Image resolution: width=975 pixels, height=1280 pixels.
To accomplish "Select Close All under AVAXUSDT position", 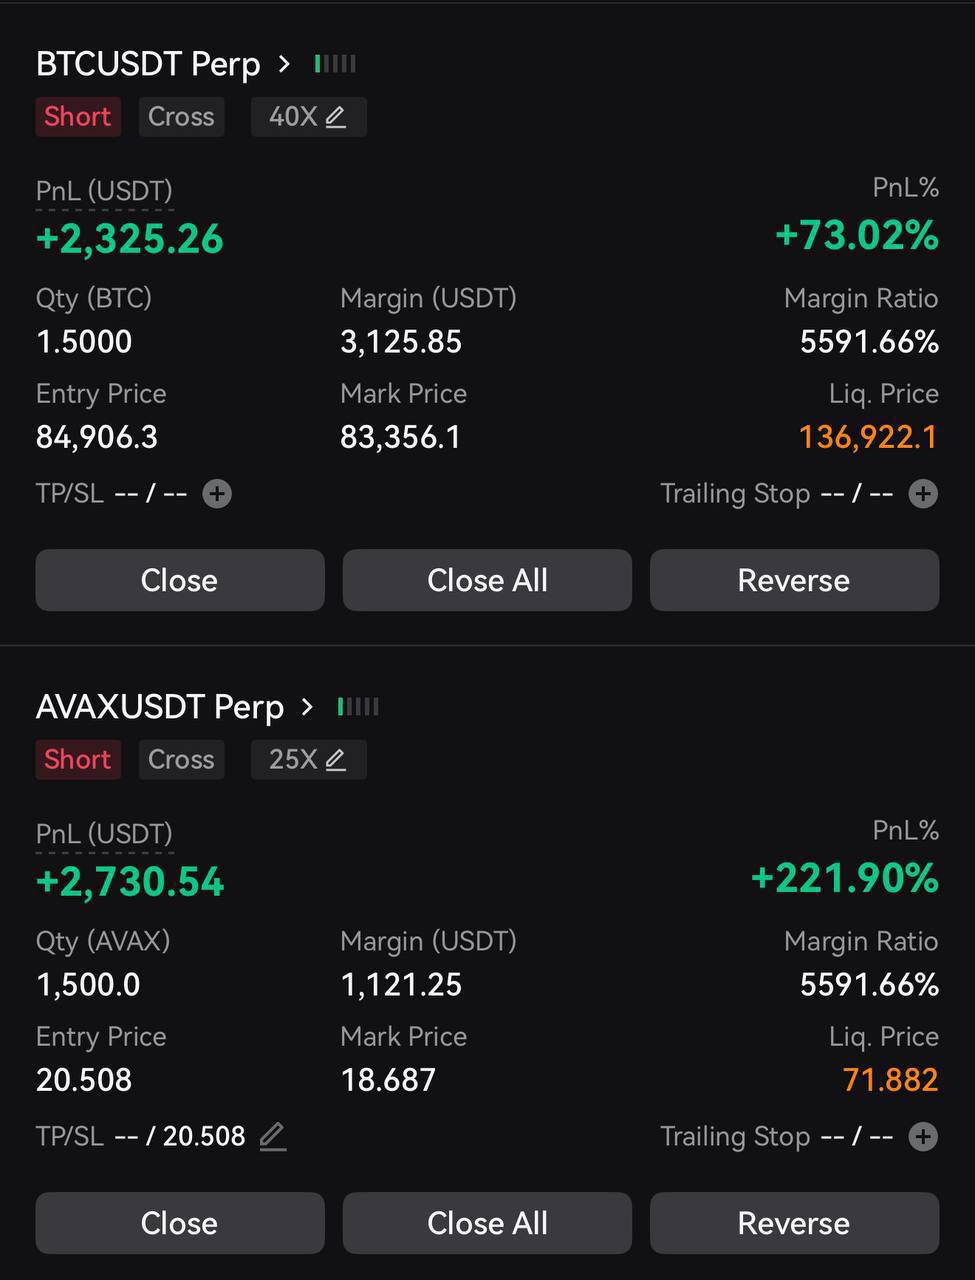I will [x=487, y=1223].
